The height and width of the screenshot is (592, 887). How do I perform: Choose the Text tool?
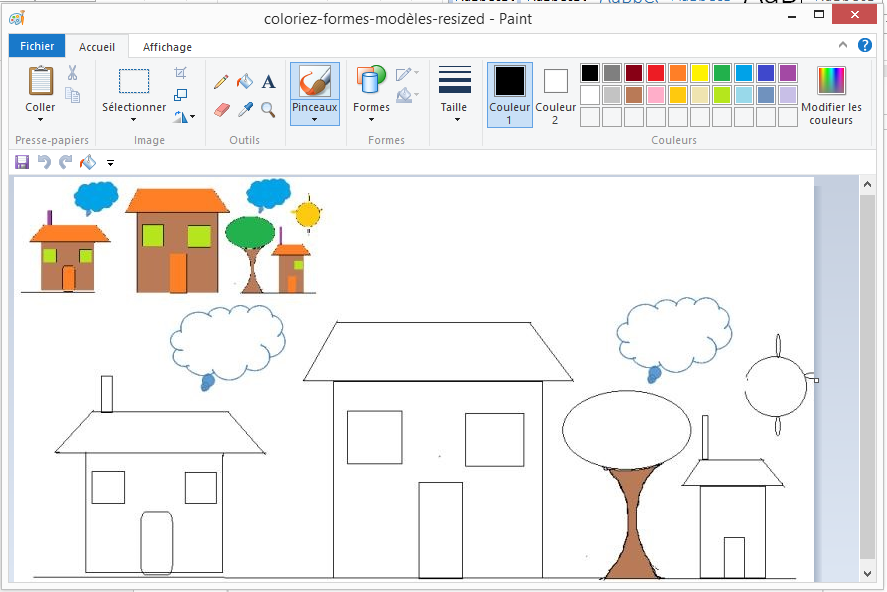coord(268,82)
